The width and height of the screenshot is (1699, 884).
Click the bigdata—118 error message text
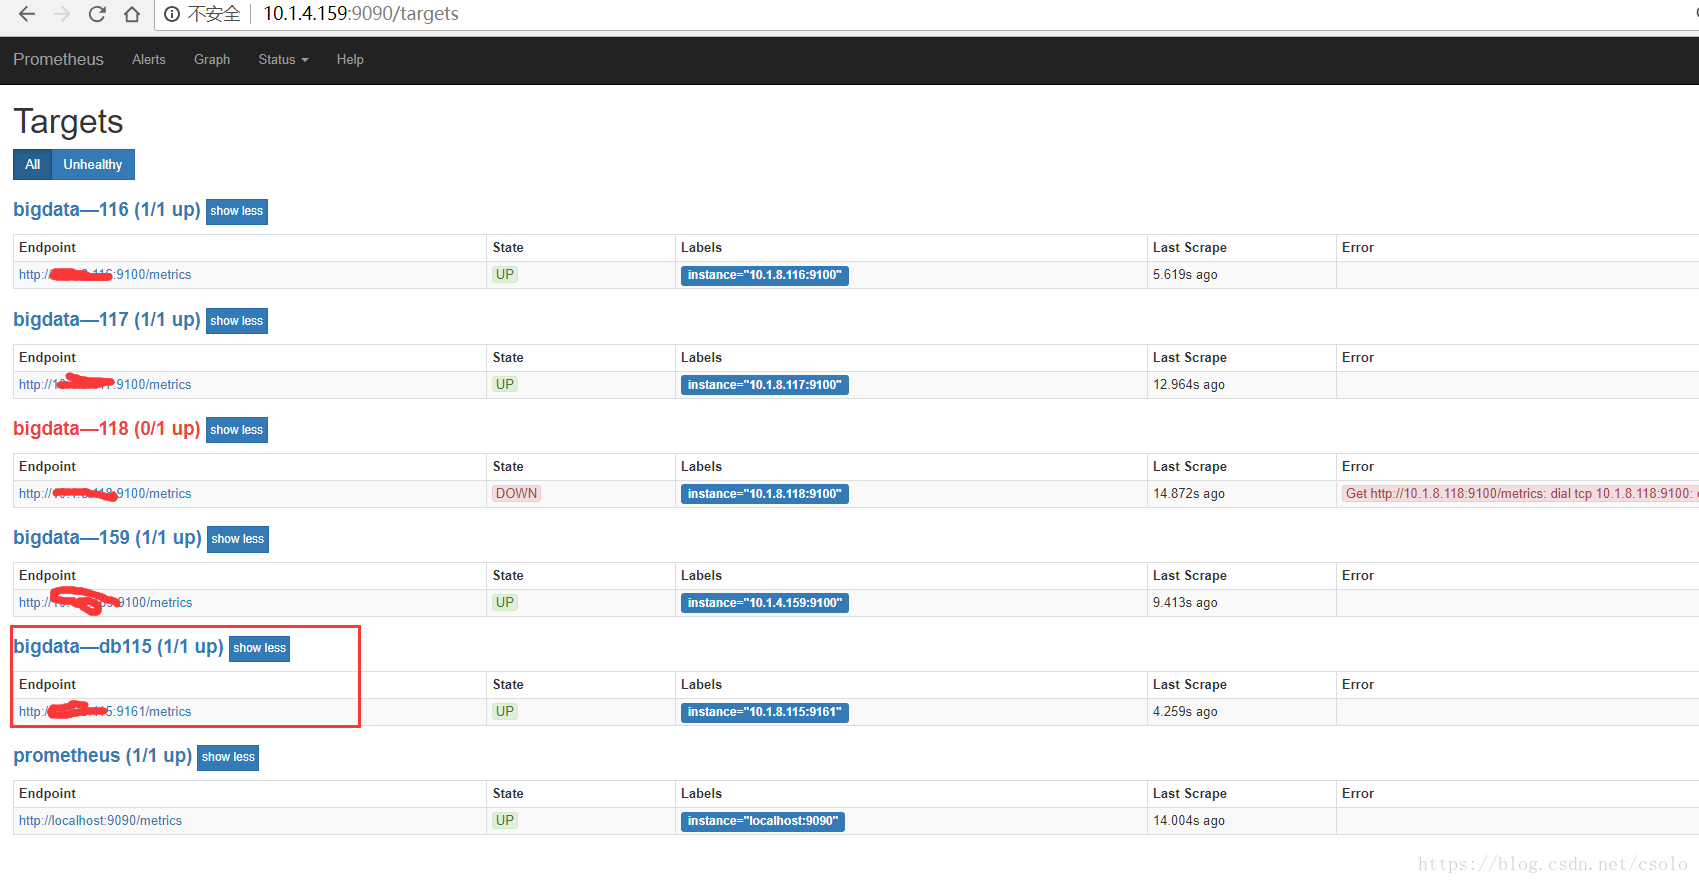[1520, 494]
